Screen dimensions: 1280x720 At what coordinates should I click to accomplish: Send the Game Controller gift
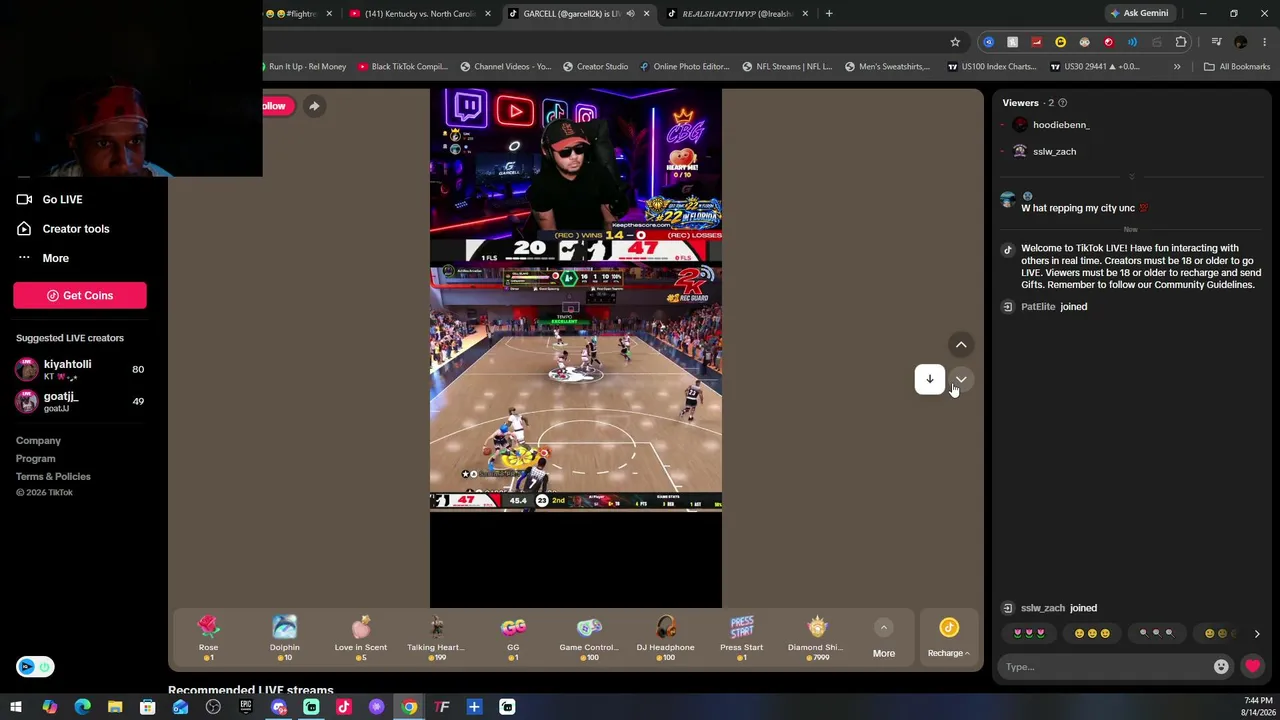(x=589, y=637)
